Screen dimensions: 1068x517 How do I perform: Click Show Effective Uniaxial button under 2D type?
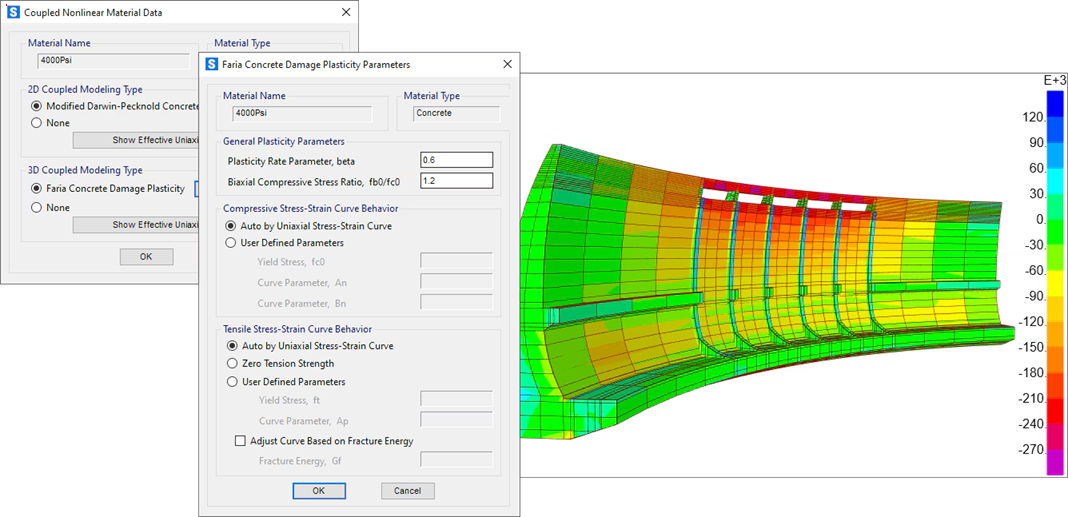click(x=136, y=140)
